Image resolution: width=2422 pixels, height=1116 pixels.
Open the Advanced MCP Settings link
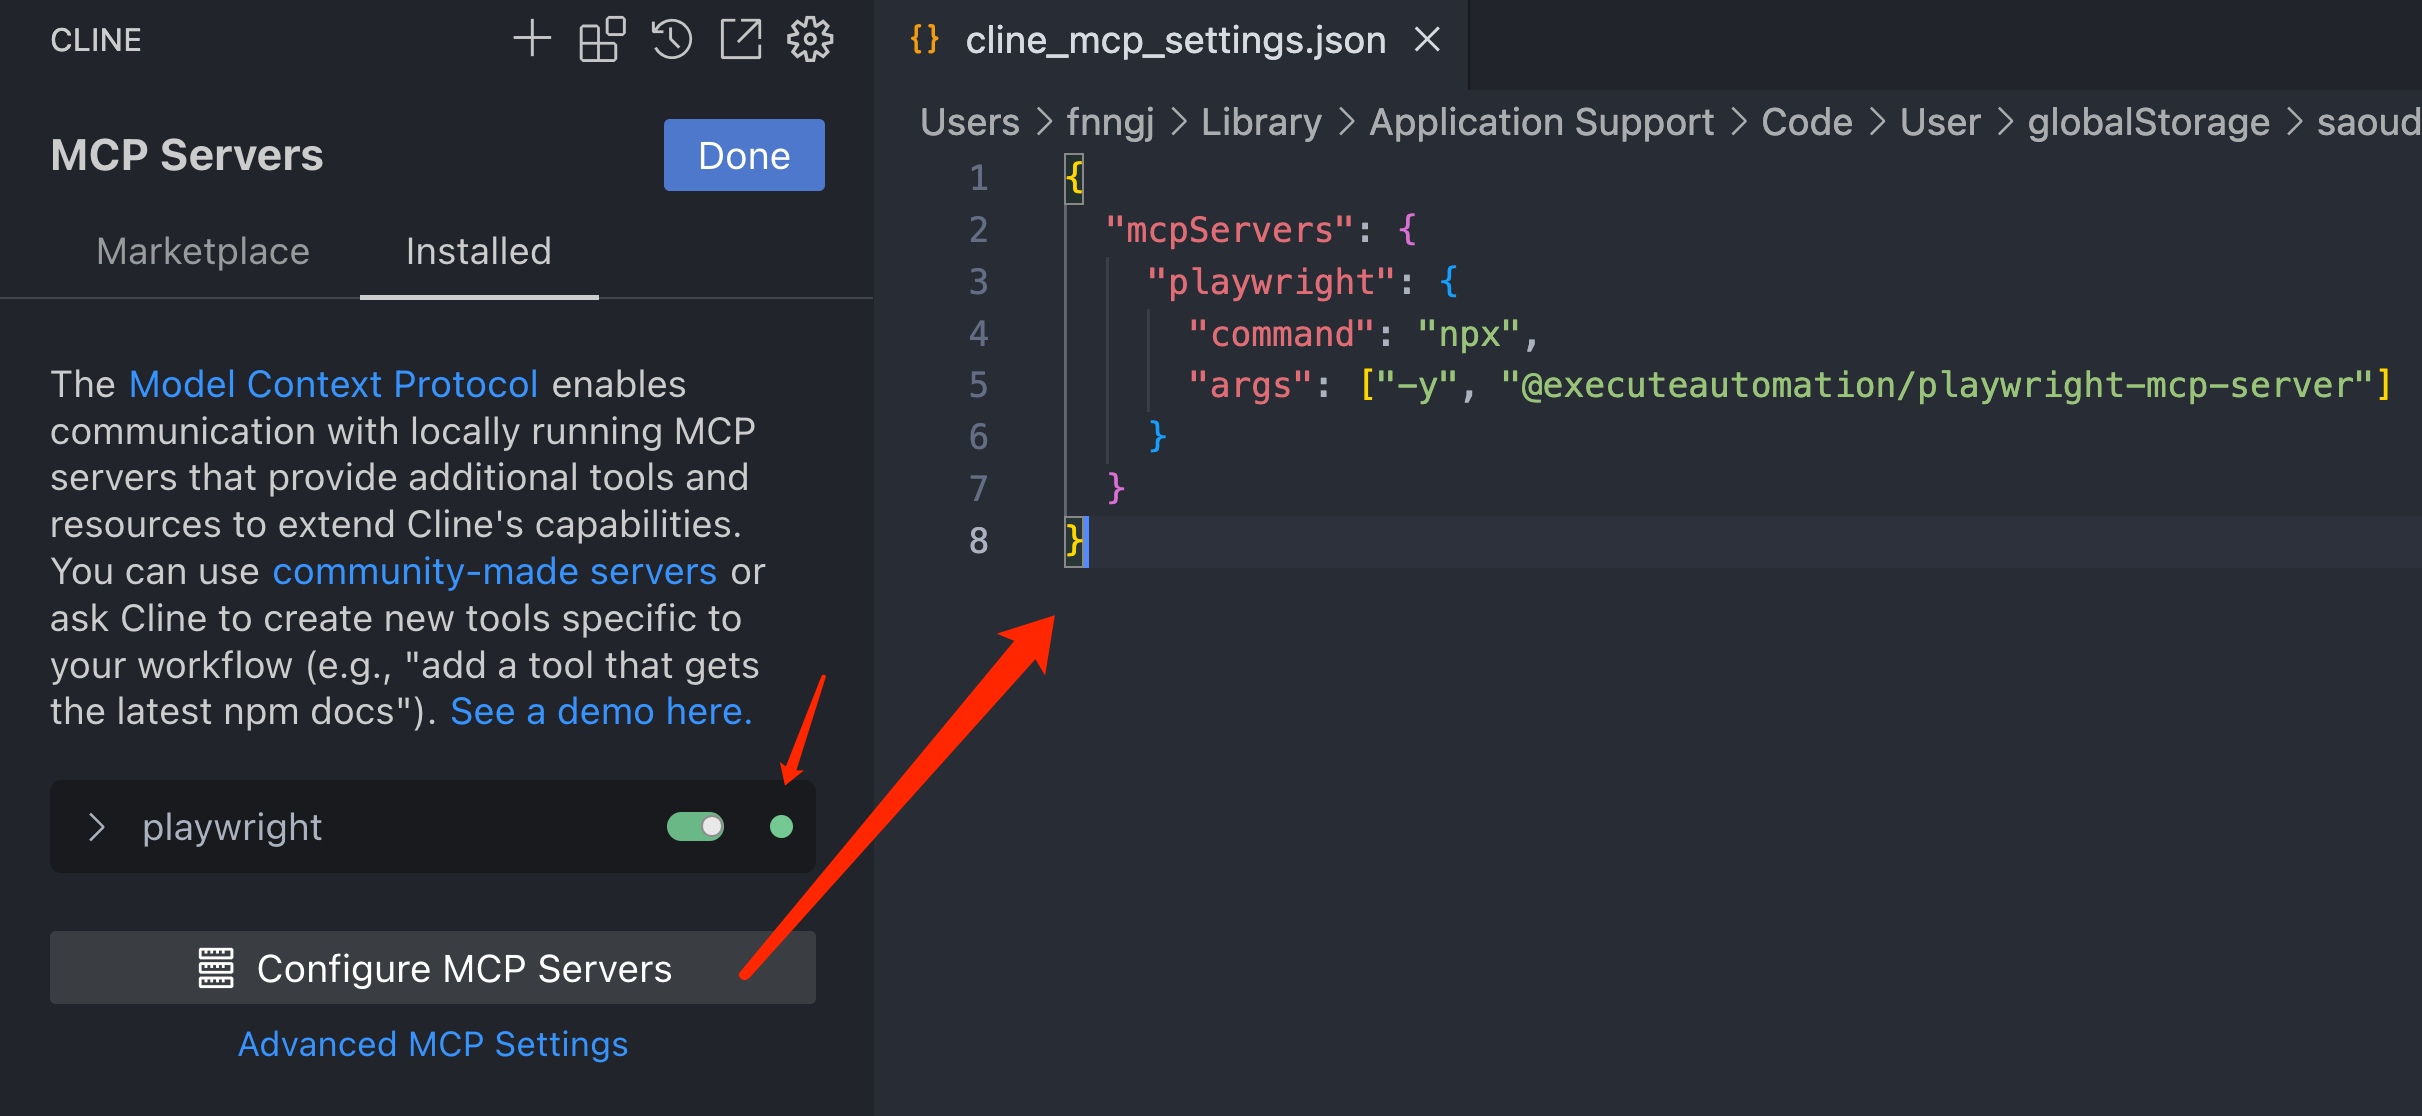coord(433,1044)
